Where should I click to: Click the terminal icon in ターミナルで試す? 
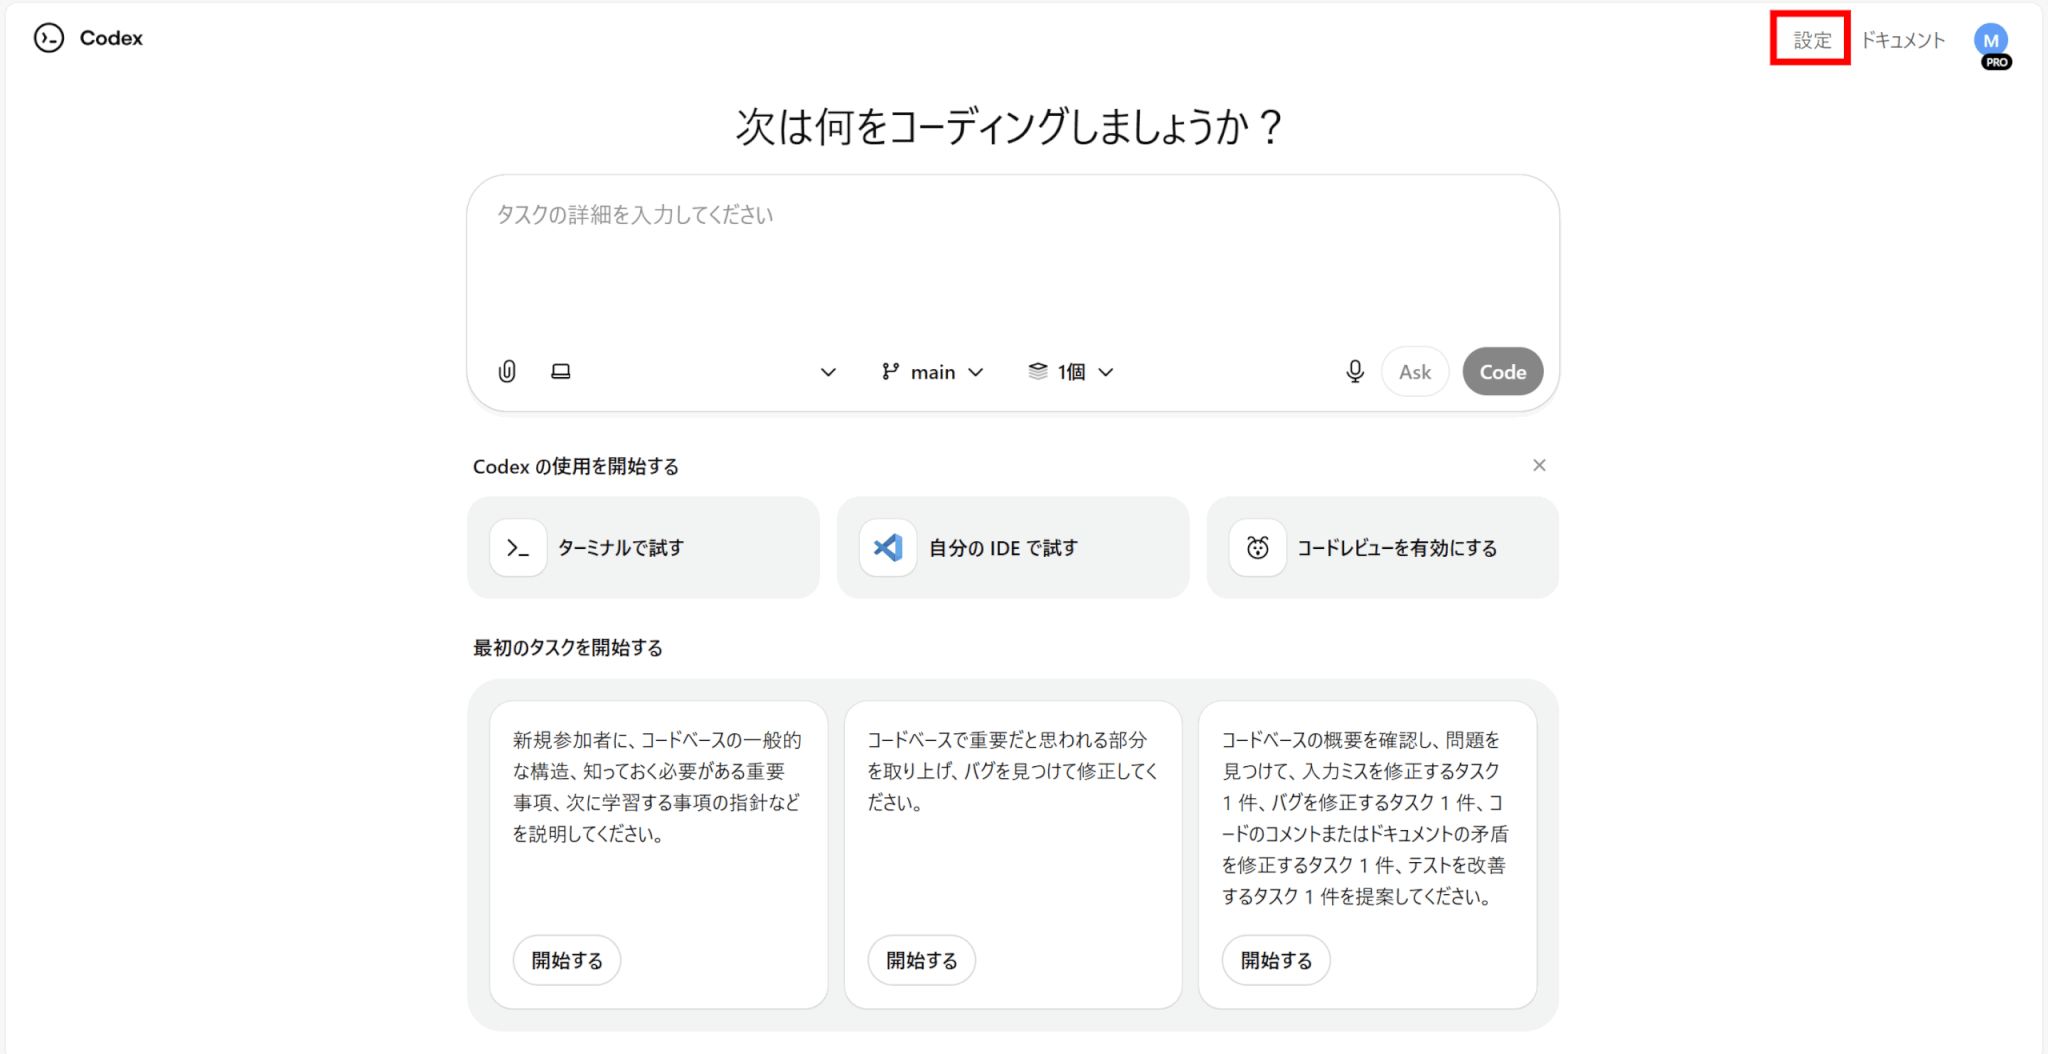click(518, 548)
